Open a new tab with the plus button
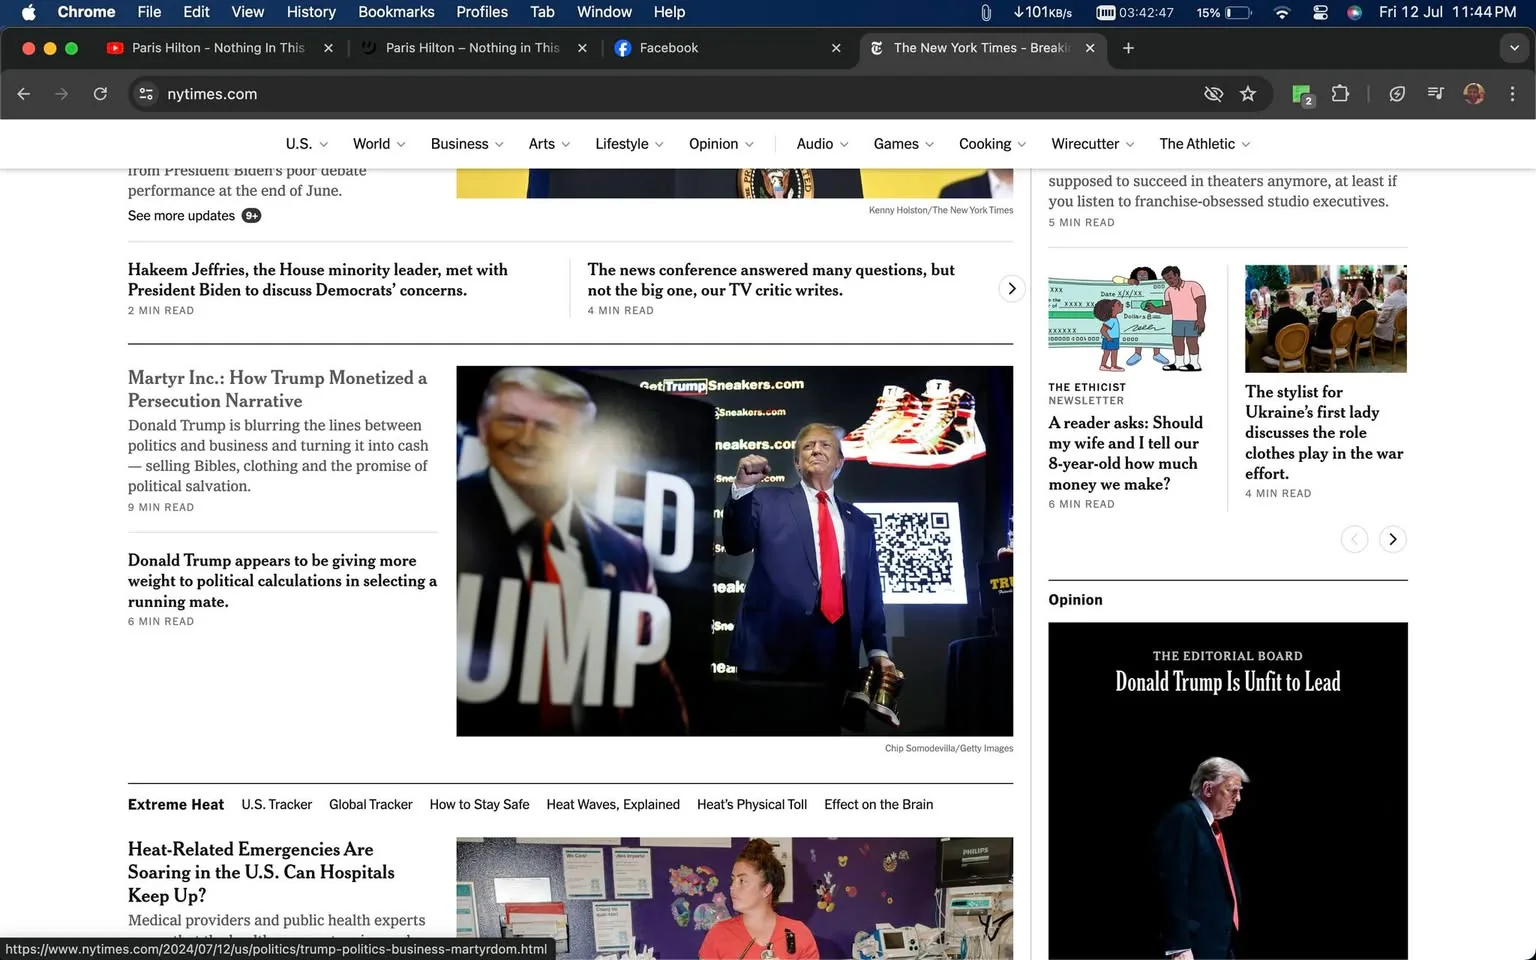 pyautogui.click(x=1128, y=48)
